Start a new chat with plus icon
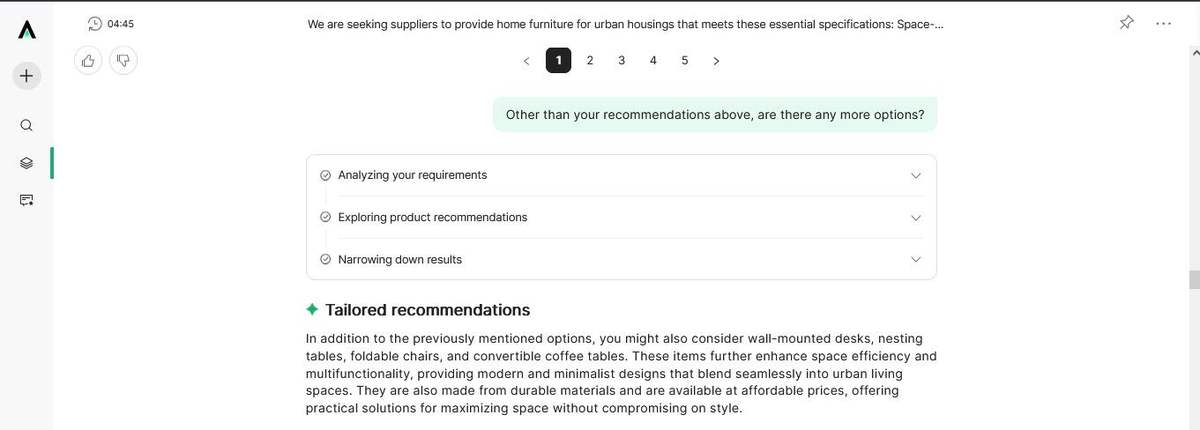The width and height of the screenshot is (1200, 430). point(27,75)
